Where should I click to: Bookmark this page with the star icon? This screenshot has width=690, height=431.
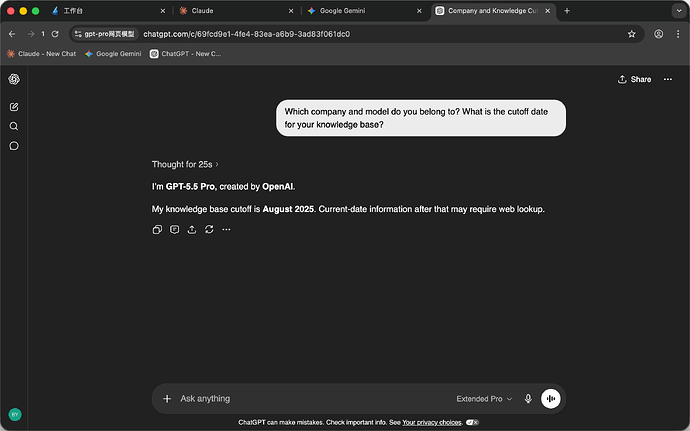(x=631, y=34)
